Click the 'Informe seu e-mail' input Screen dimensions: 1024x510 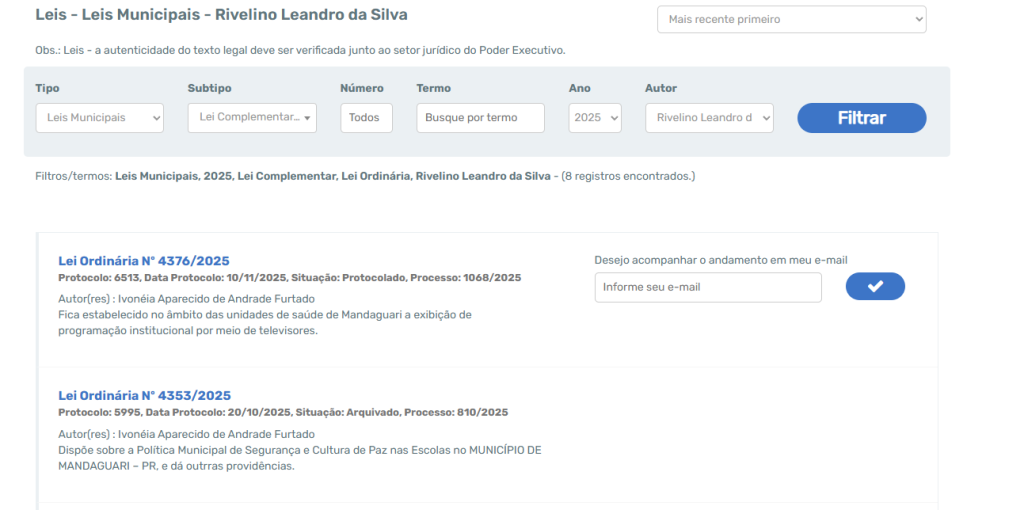[x=707, y=288]
